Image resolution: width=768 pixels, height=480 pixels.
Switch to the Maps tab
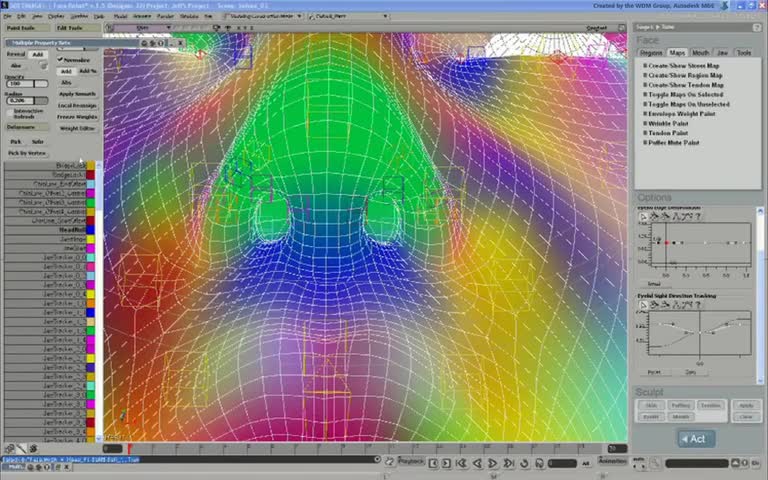click(x=677, y=52)
